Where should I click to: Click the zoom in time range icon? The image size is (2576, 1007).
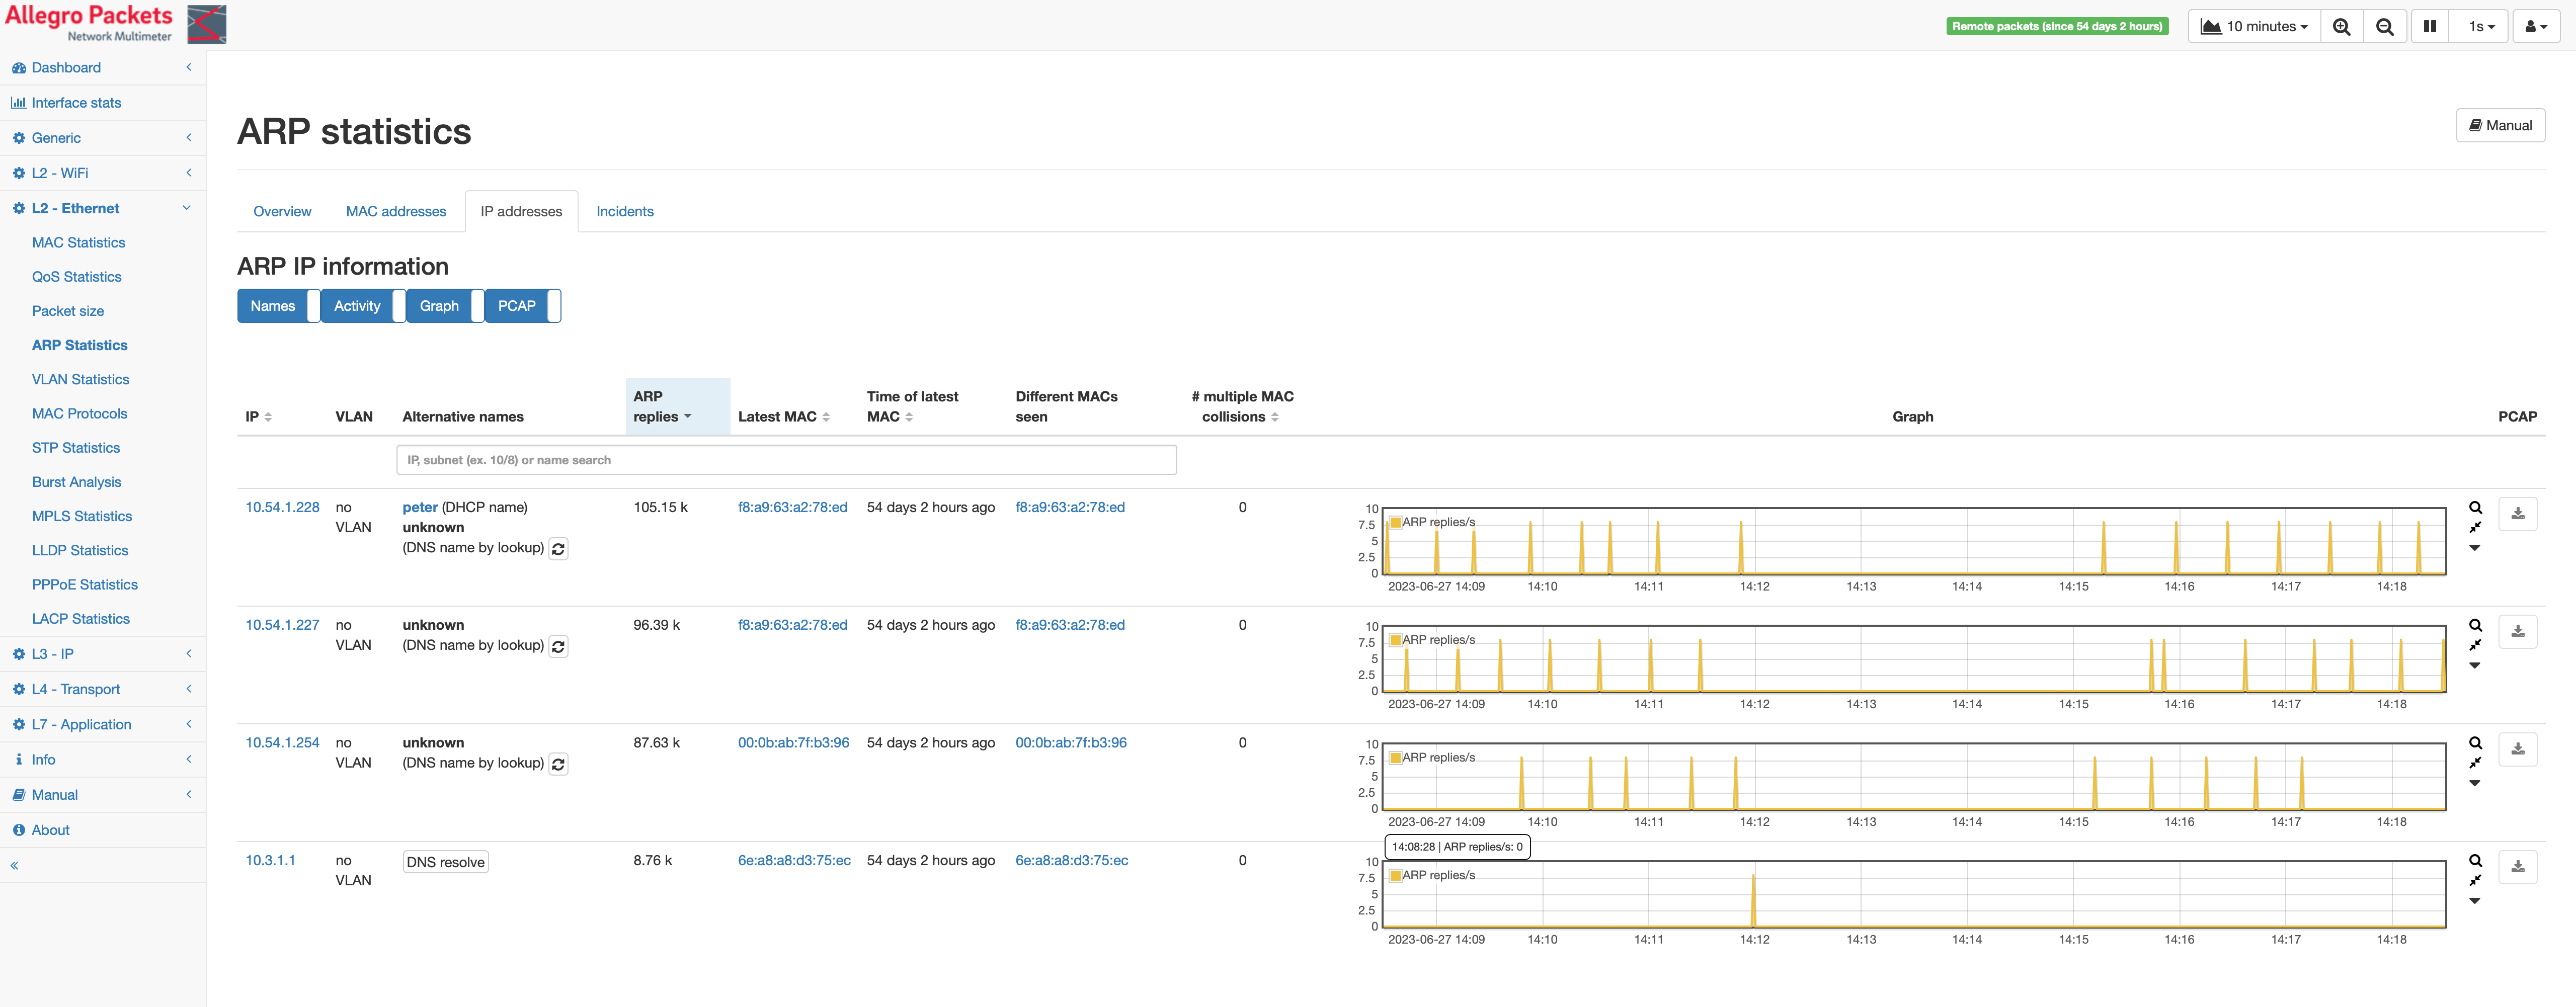click(2341, 27)
